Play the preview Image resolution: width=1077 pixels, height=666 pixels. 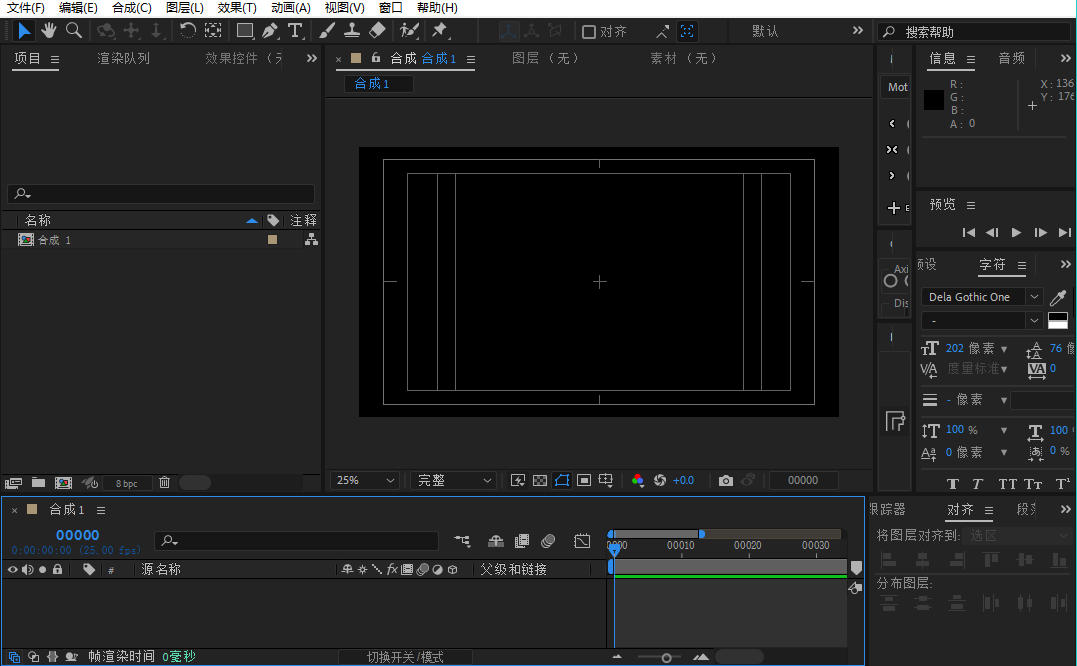1016,233
